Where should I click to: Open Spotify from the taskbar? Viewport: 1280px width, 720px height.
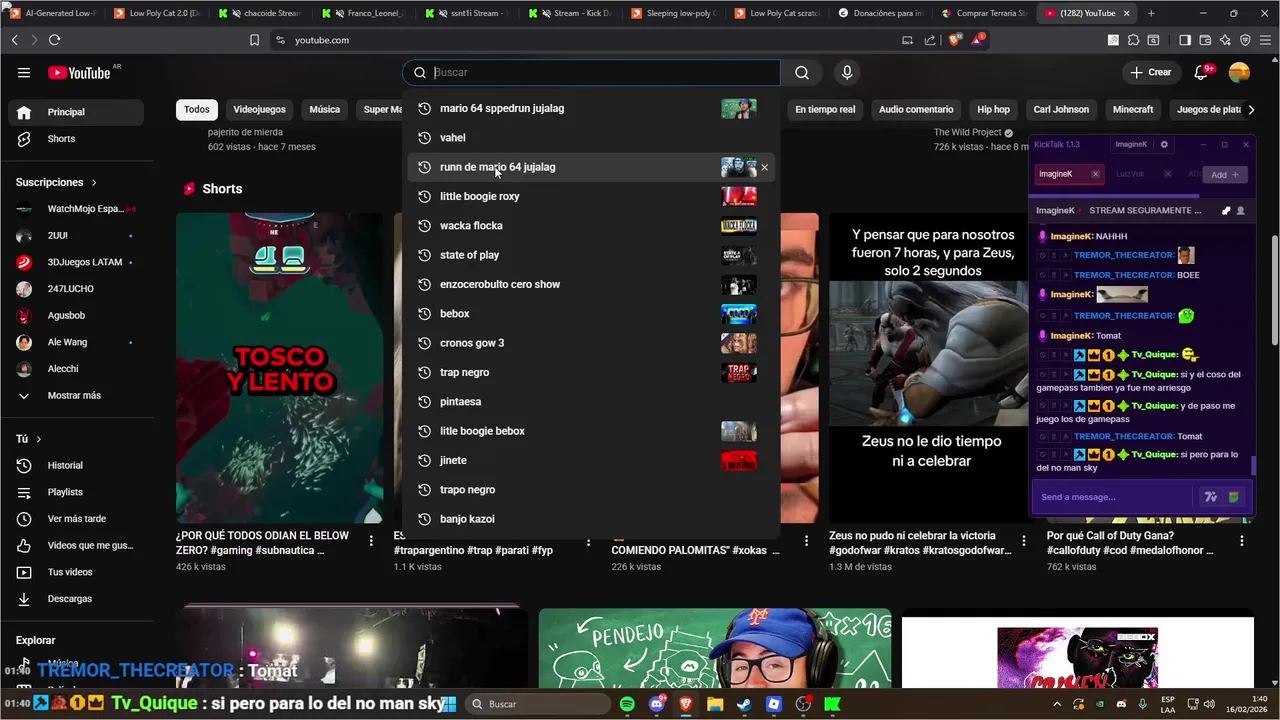tap(627, 704)
